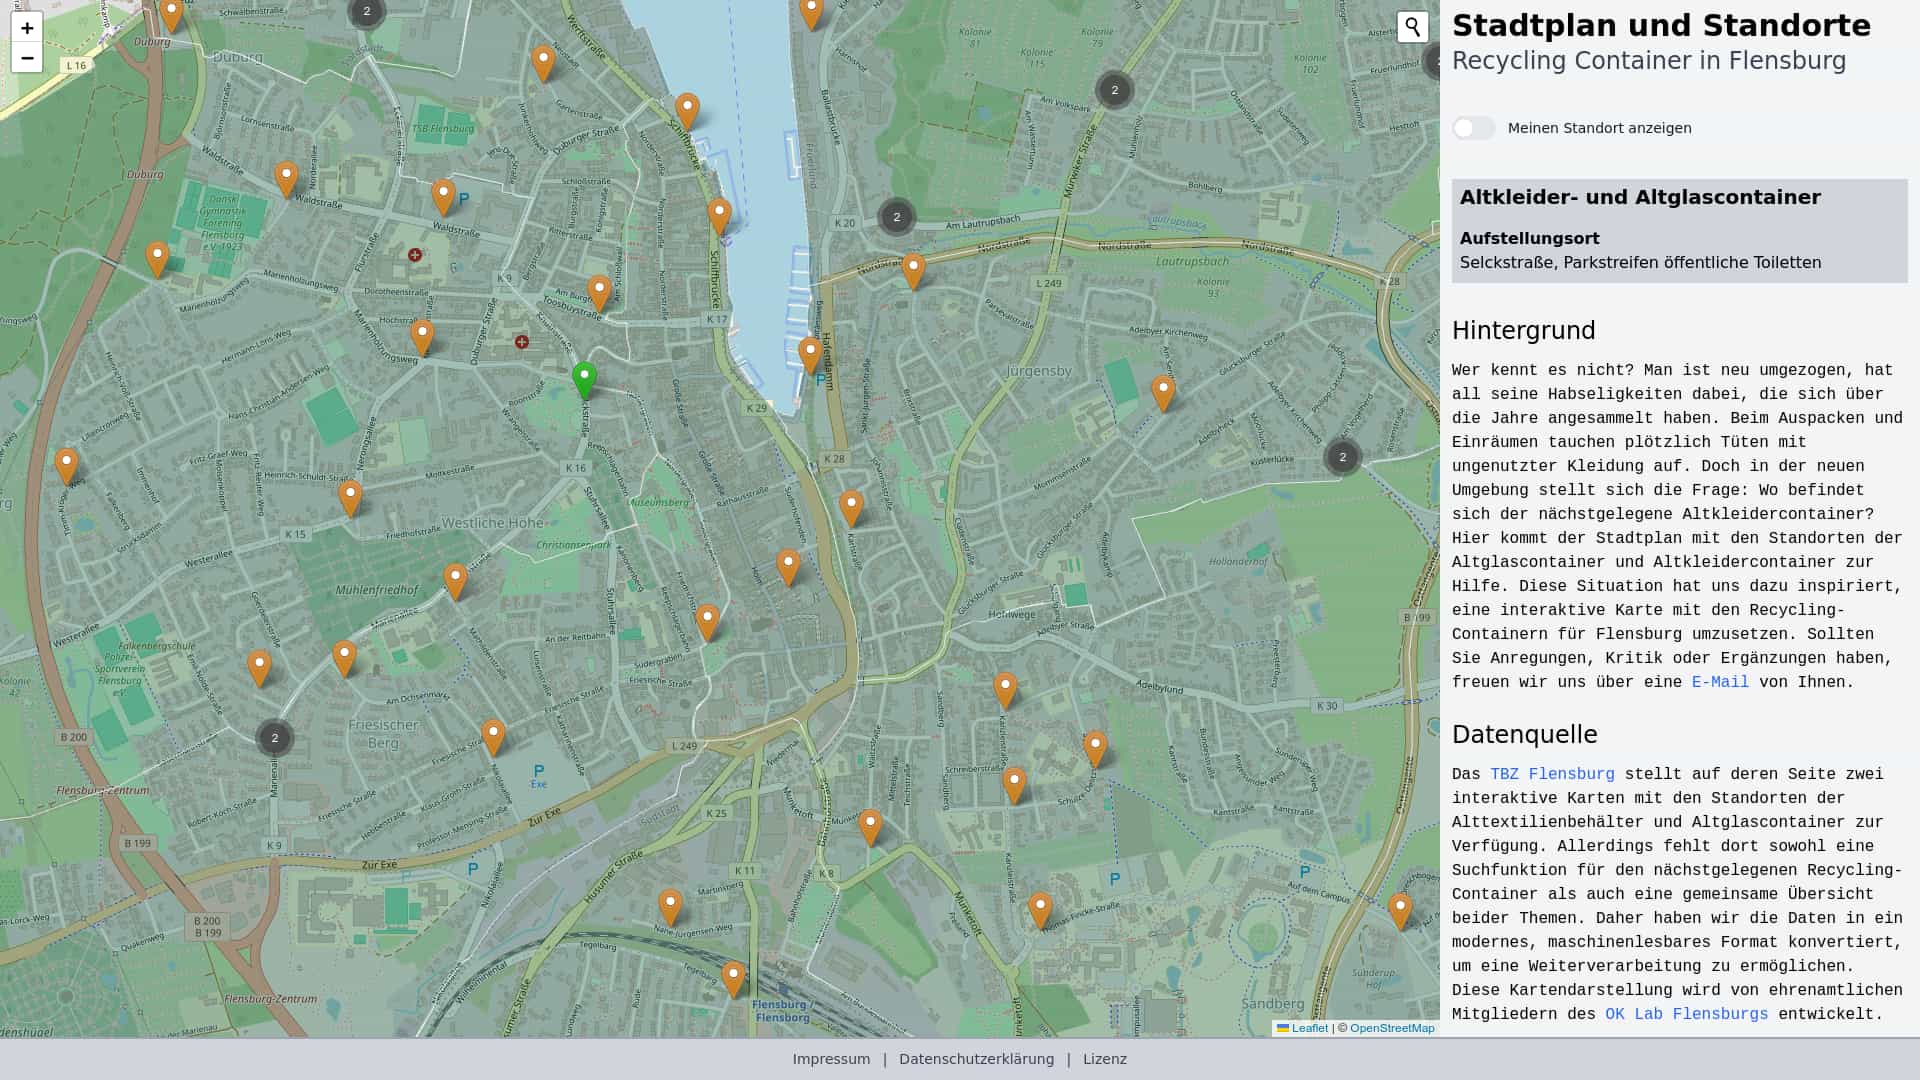The height and width of the screenshot is (1080, 1920).
Task: Enable Meinen Standort anzeigen toggle
Action: [x=1474, y=128]
